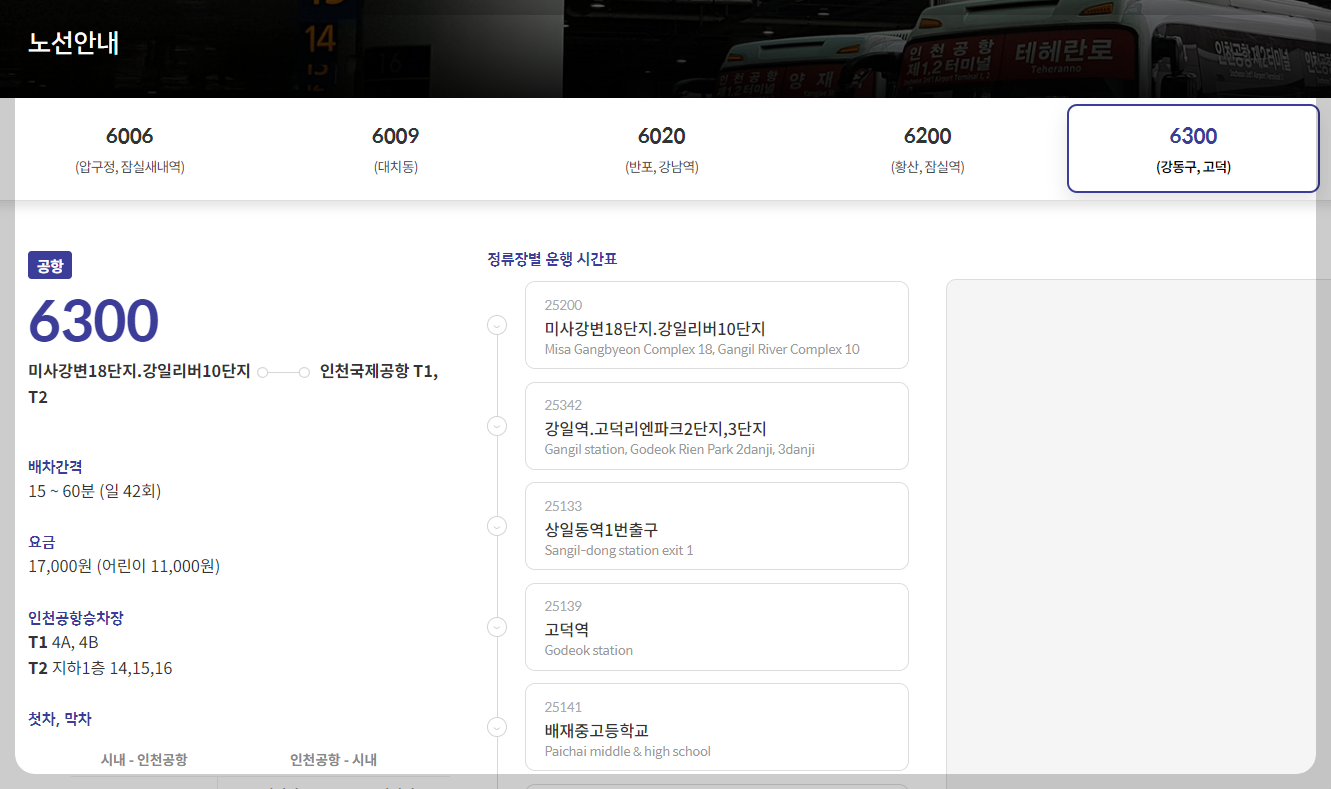Viewport: 1331px width, 789px height.
Task: Click the 공항 badge above the route number
Action: tap(50, 265)
